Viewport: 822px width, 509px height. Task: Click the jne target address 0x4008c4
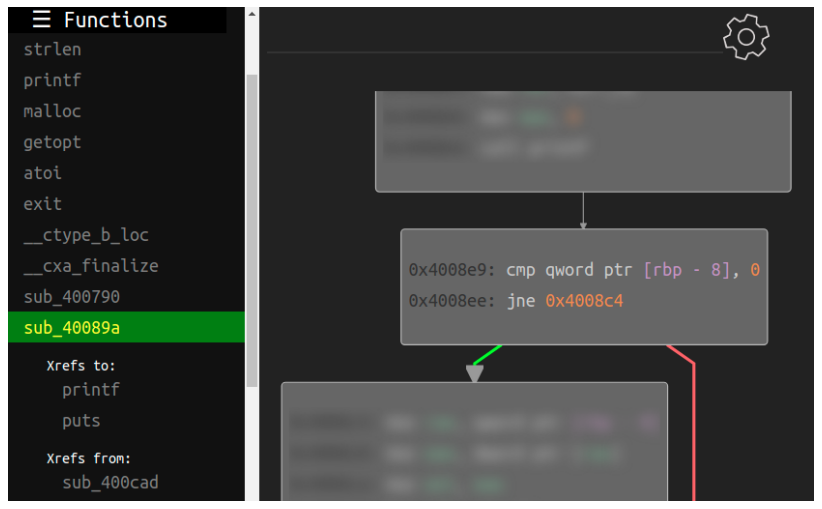(584, 301)
